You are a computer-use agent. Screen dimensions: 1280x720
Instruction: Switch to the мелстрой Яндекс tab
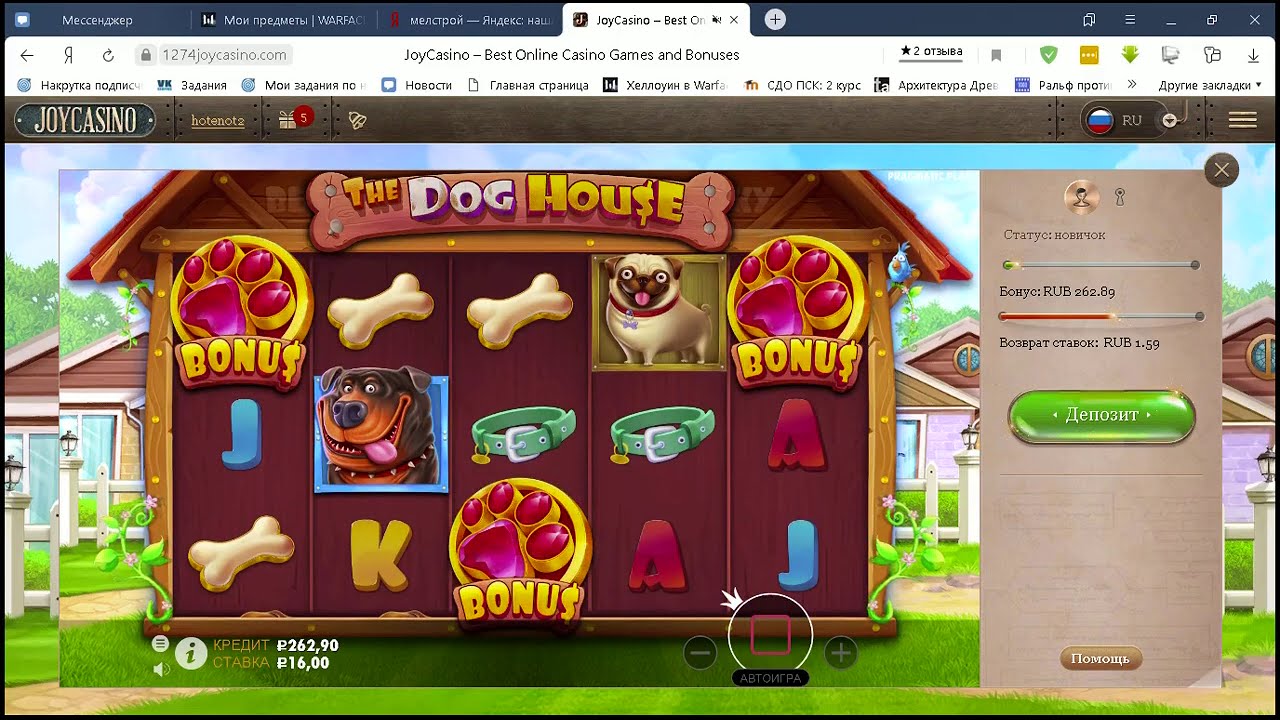pos(470,20)
